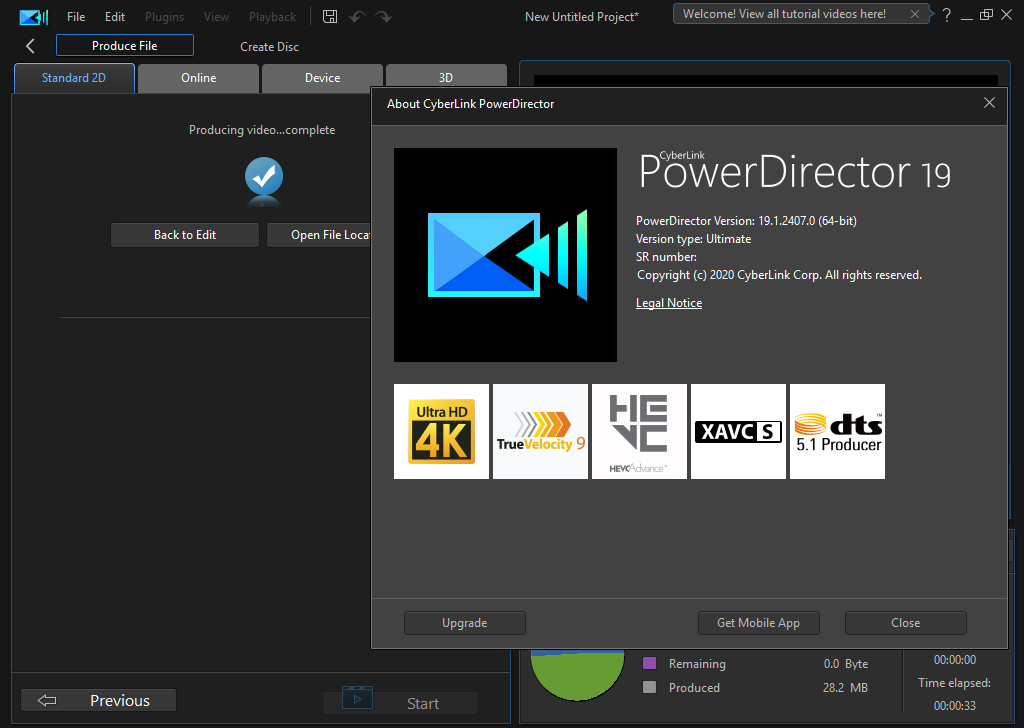Click the Back to Edit button
This screenshot has width=1024, height=728.
point(185,235)
